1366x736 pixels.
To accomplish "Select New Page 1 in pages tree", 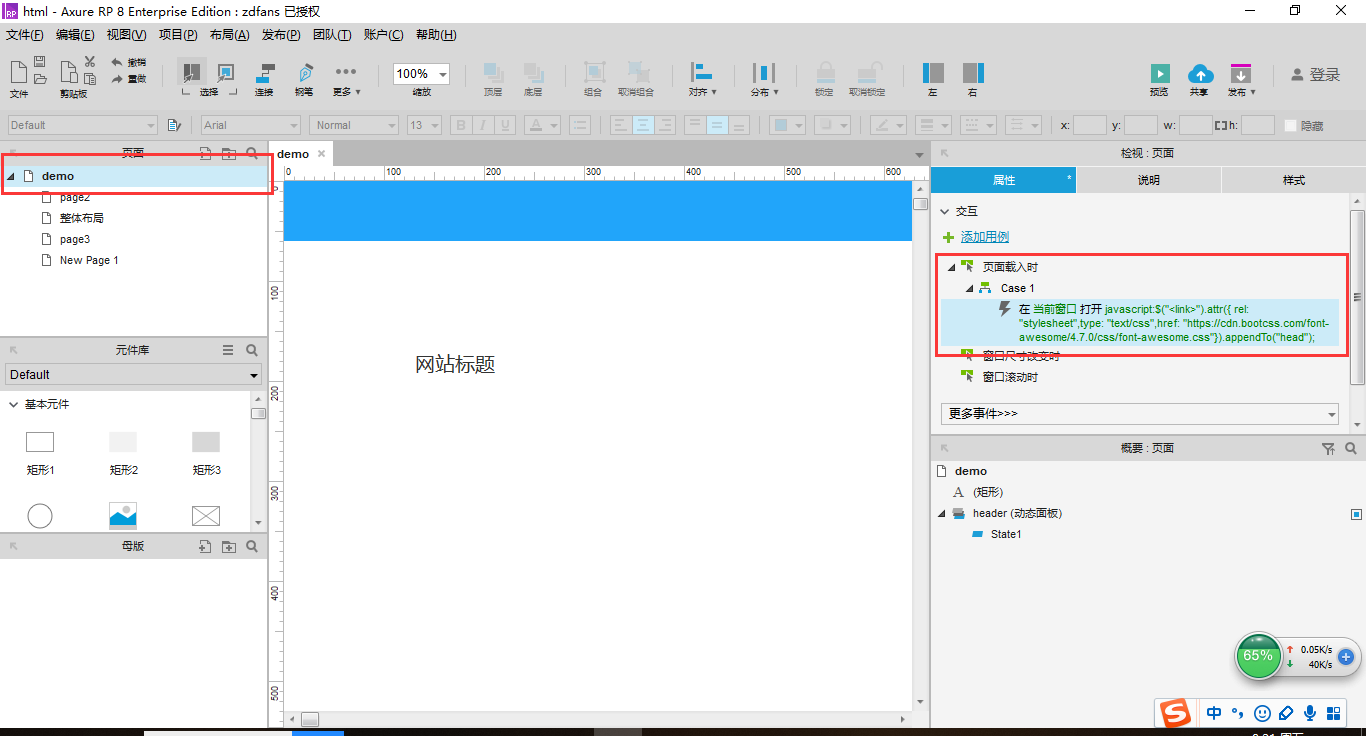I will (89, 260).
